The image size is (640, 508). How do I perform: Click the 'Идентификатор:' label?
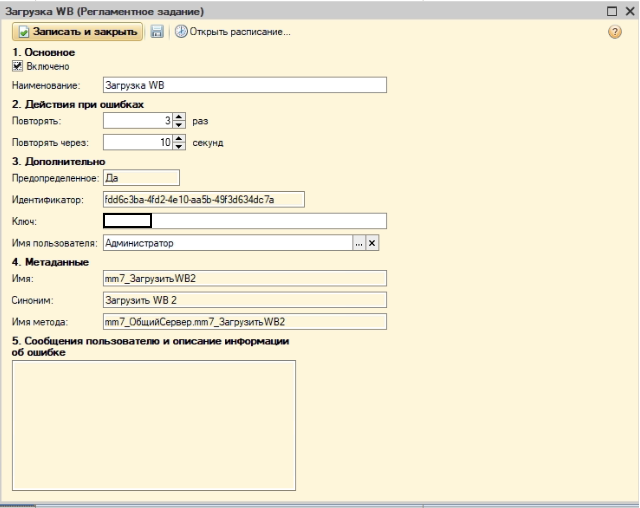tap(48, 200)
